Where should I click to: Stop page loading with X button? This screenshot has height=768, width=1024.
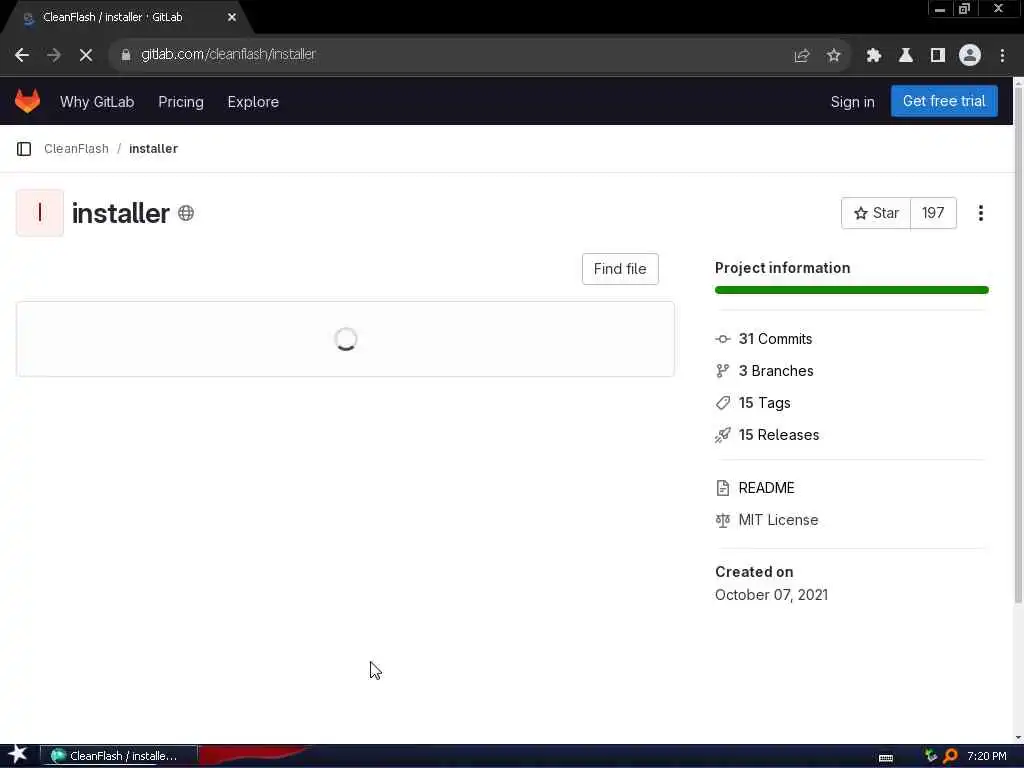86,55
